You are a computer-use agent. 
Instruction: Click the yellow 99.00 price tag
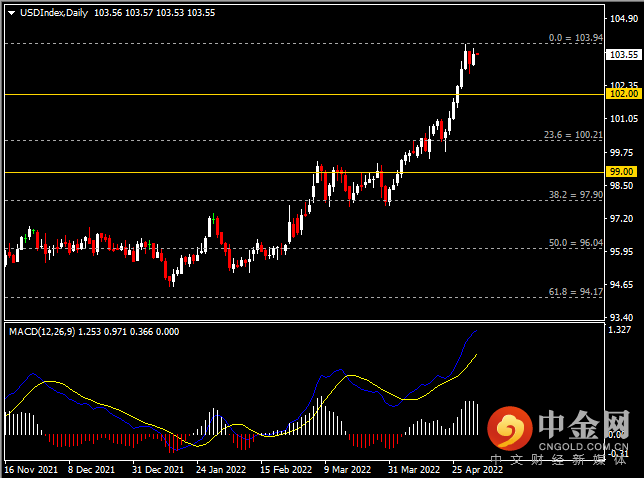coord(621,172)
